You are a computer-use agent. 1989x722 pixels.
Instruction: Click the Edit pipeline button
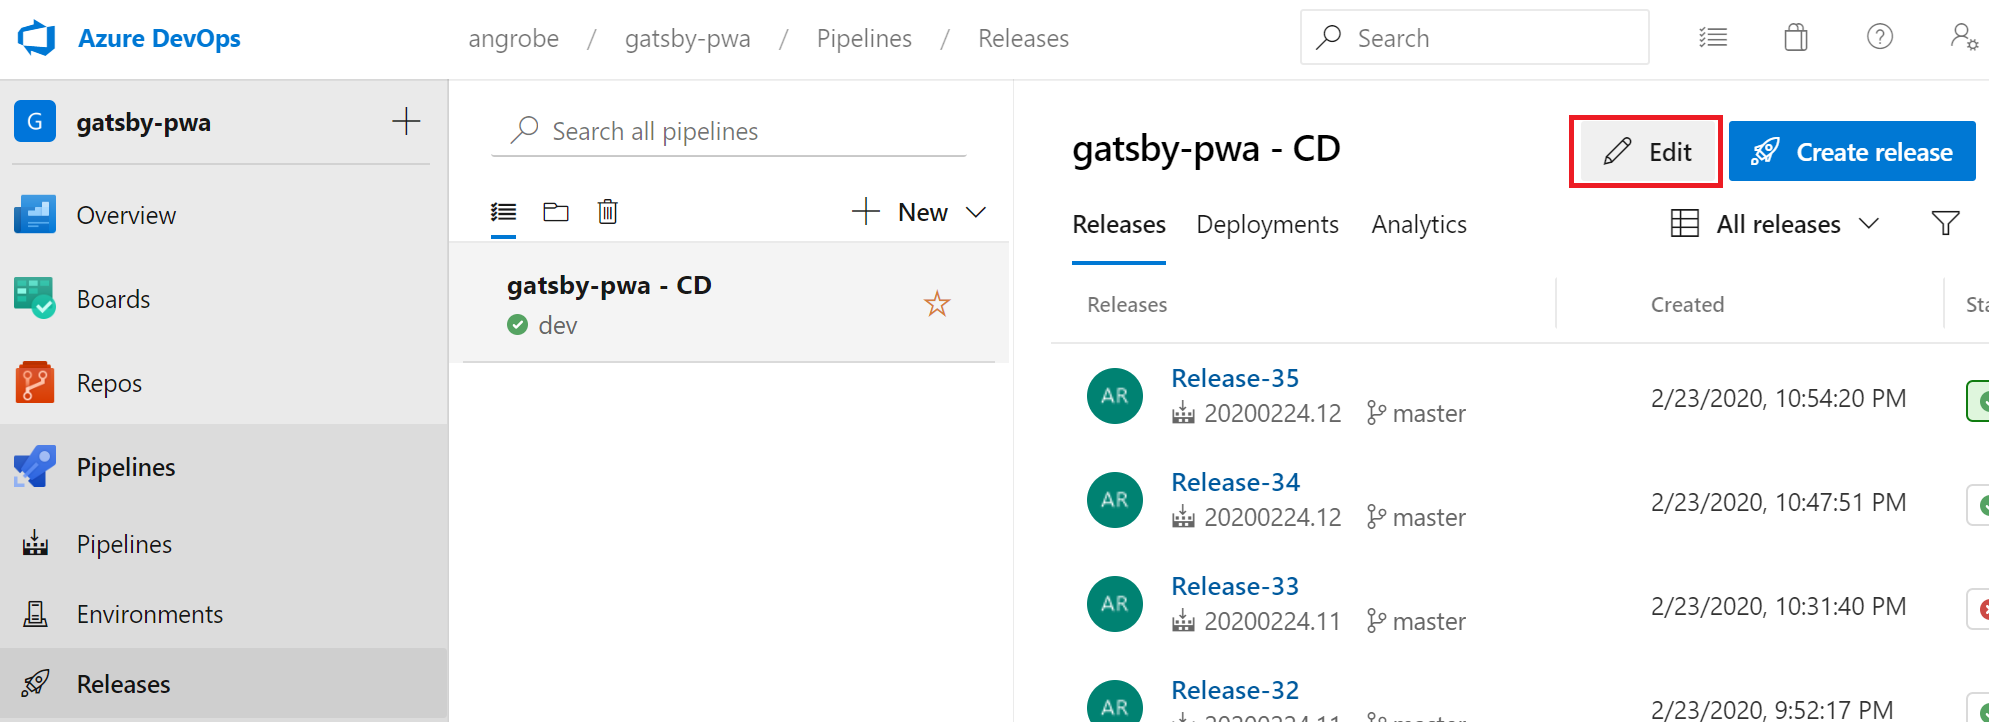1646,151
